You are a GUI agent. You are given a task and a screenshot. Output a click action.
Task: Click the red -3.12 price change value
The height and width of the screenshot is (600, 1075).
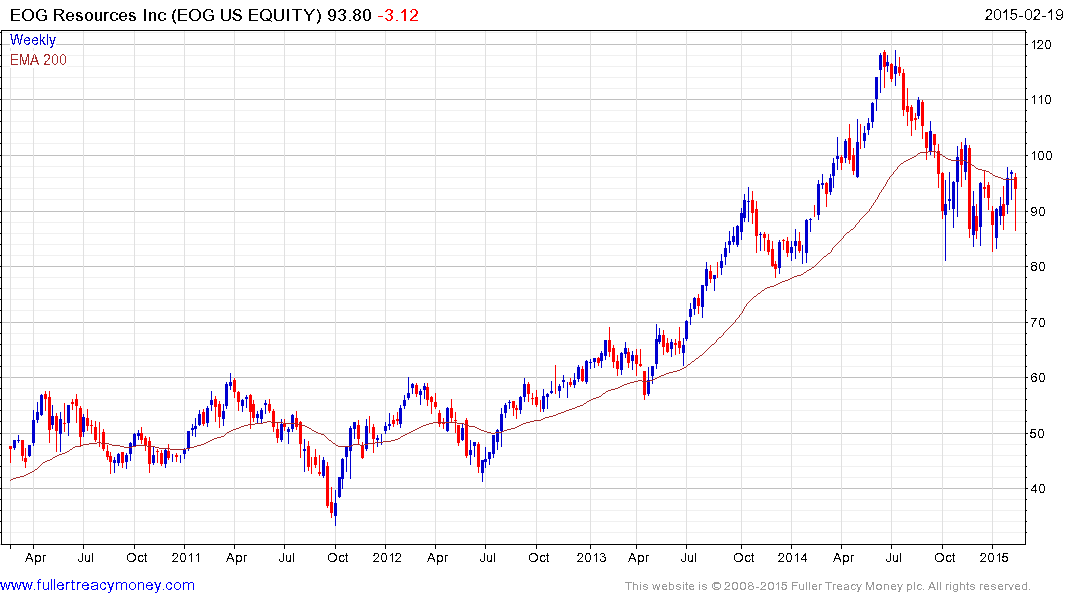click(398, 15)
